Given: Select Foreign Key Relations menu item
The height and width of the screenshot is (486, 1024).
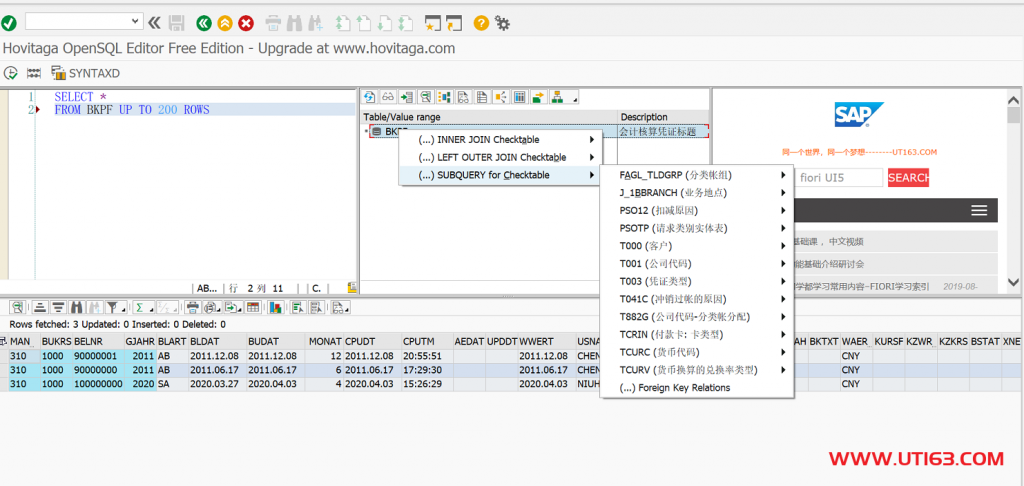Looking at the screenshot, I should click(x=697, y=387).
